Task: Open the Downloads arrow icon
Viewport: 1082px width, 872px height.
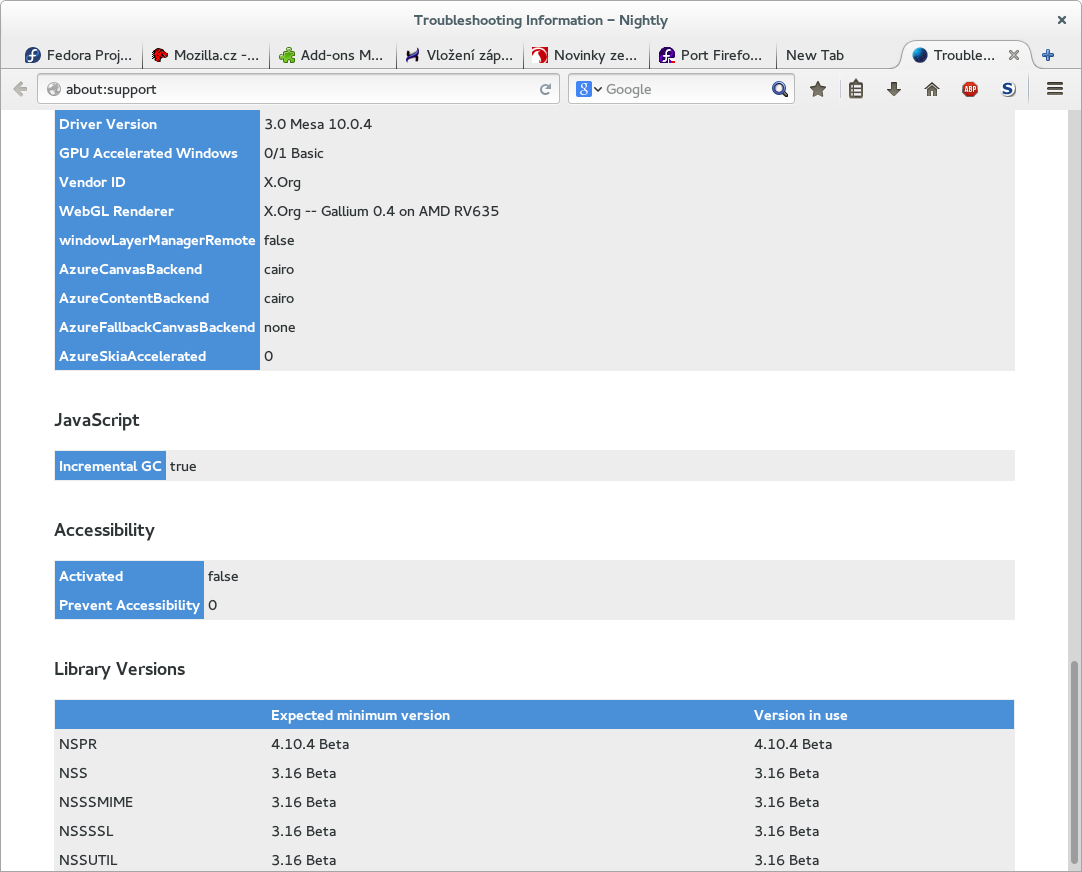Action: click(x=894, y=89)
